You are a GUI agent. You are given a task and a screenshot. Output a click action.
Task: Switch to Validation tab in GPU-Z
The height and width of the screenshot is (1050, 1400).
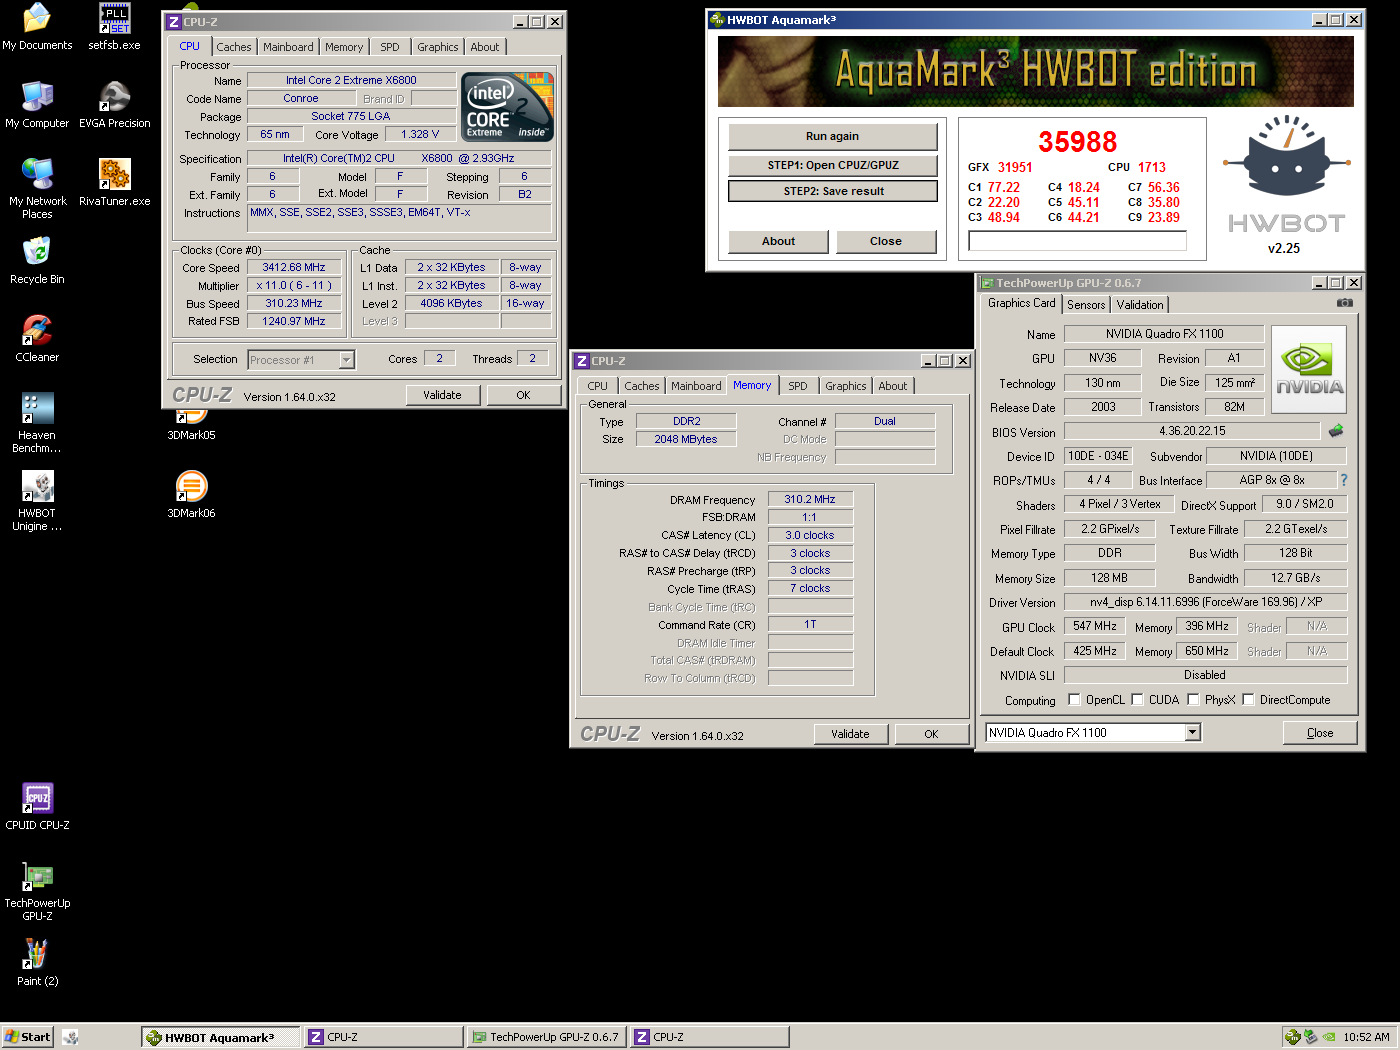pyautogui.click(x=1140, y=305)
